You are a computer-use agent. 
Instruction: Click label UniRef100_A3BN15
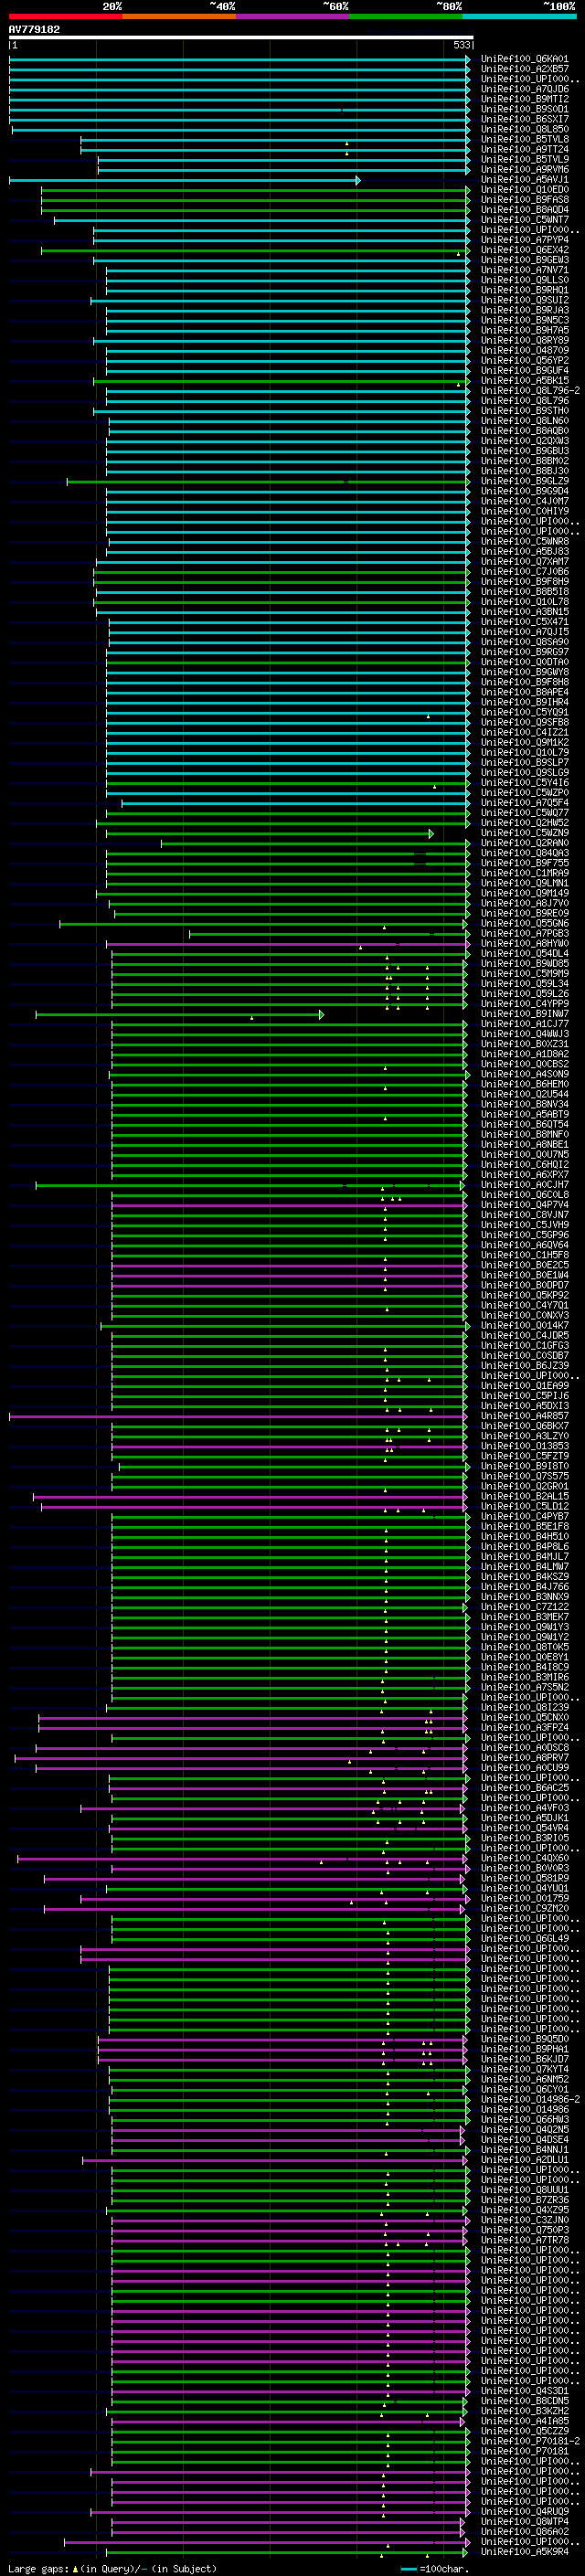[x=525, y=612]
